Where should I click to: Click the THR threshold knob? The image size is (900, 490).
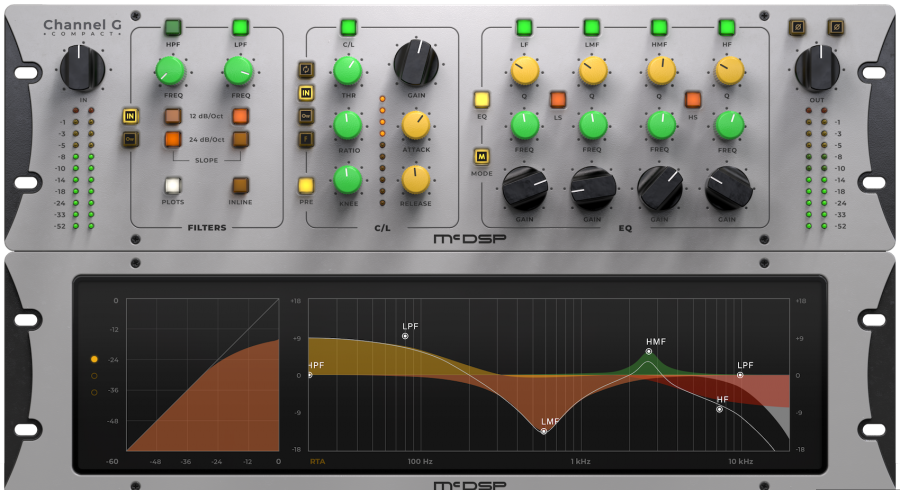(348, 71)
